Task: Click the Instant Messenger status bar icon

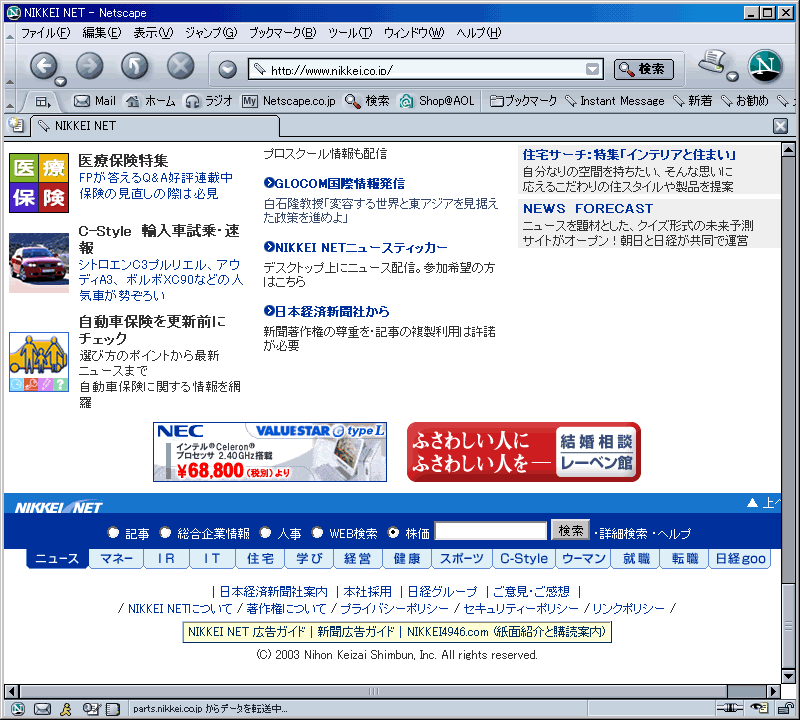Action: coord(66,708)
